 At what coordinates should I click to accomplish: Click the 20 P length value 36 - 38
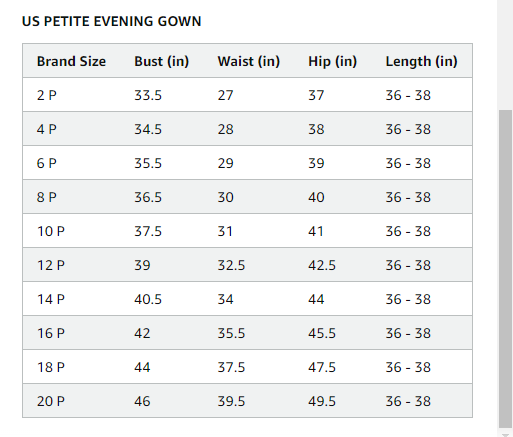pyautogui.click(x=408, y=401)
